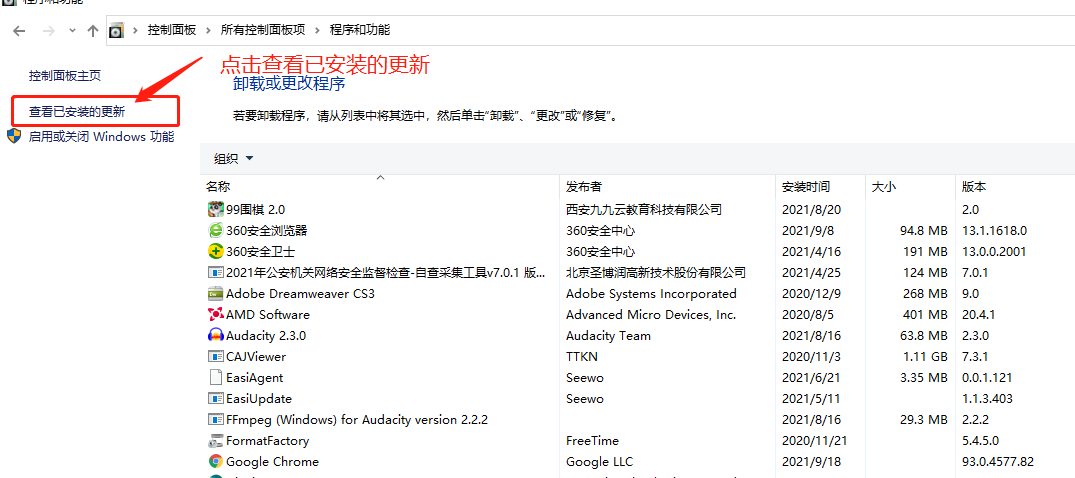The image size is (1075, 478).
Task: Select the FormatFactory icon
Action: [216, 441]
